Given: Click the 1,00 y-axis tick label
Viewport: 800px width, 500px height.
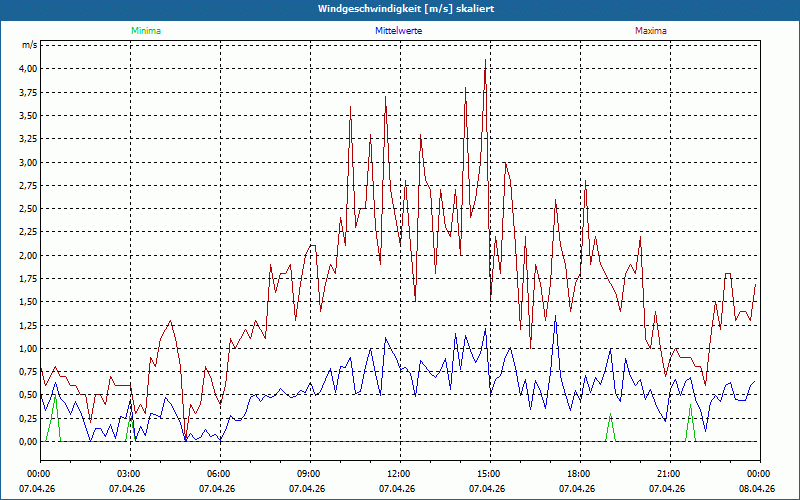Looking at the screenshot, I should 27,349.
